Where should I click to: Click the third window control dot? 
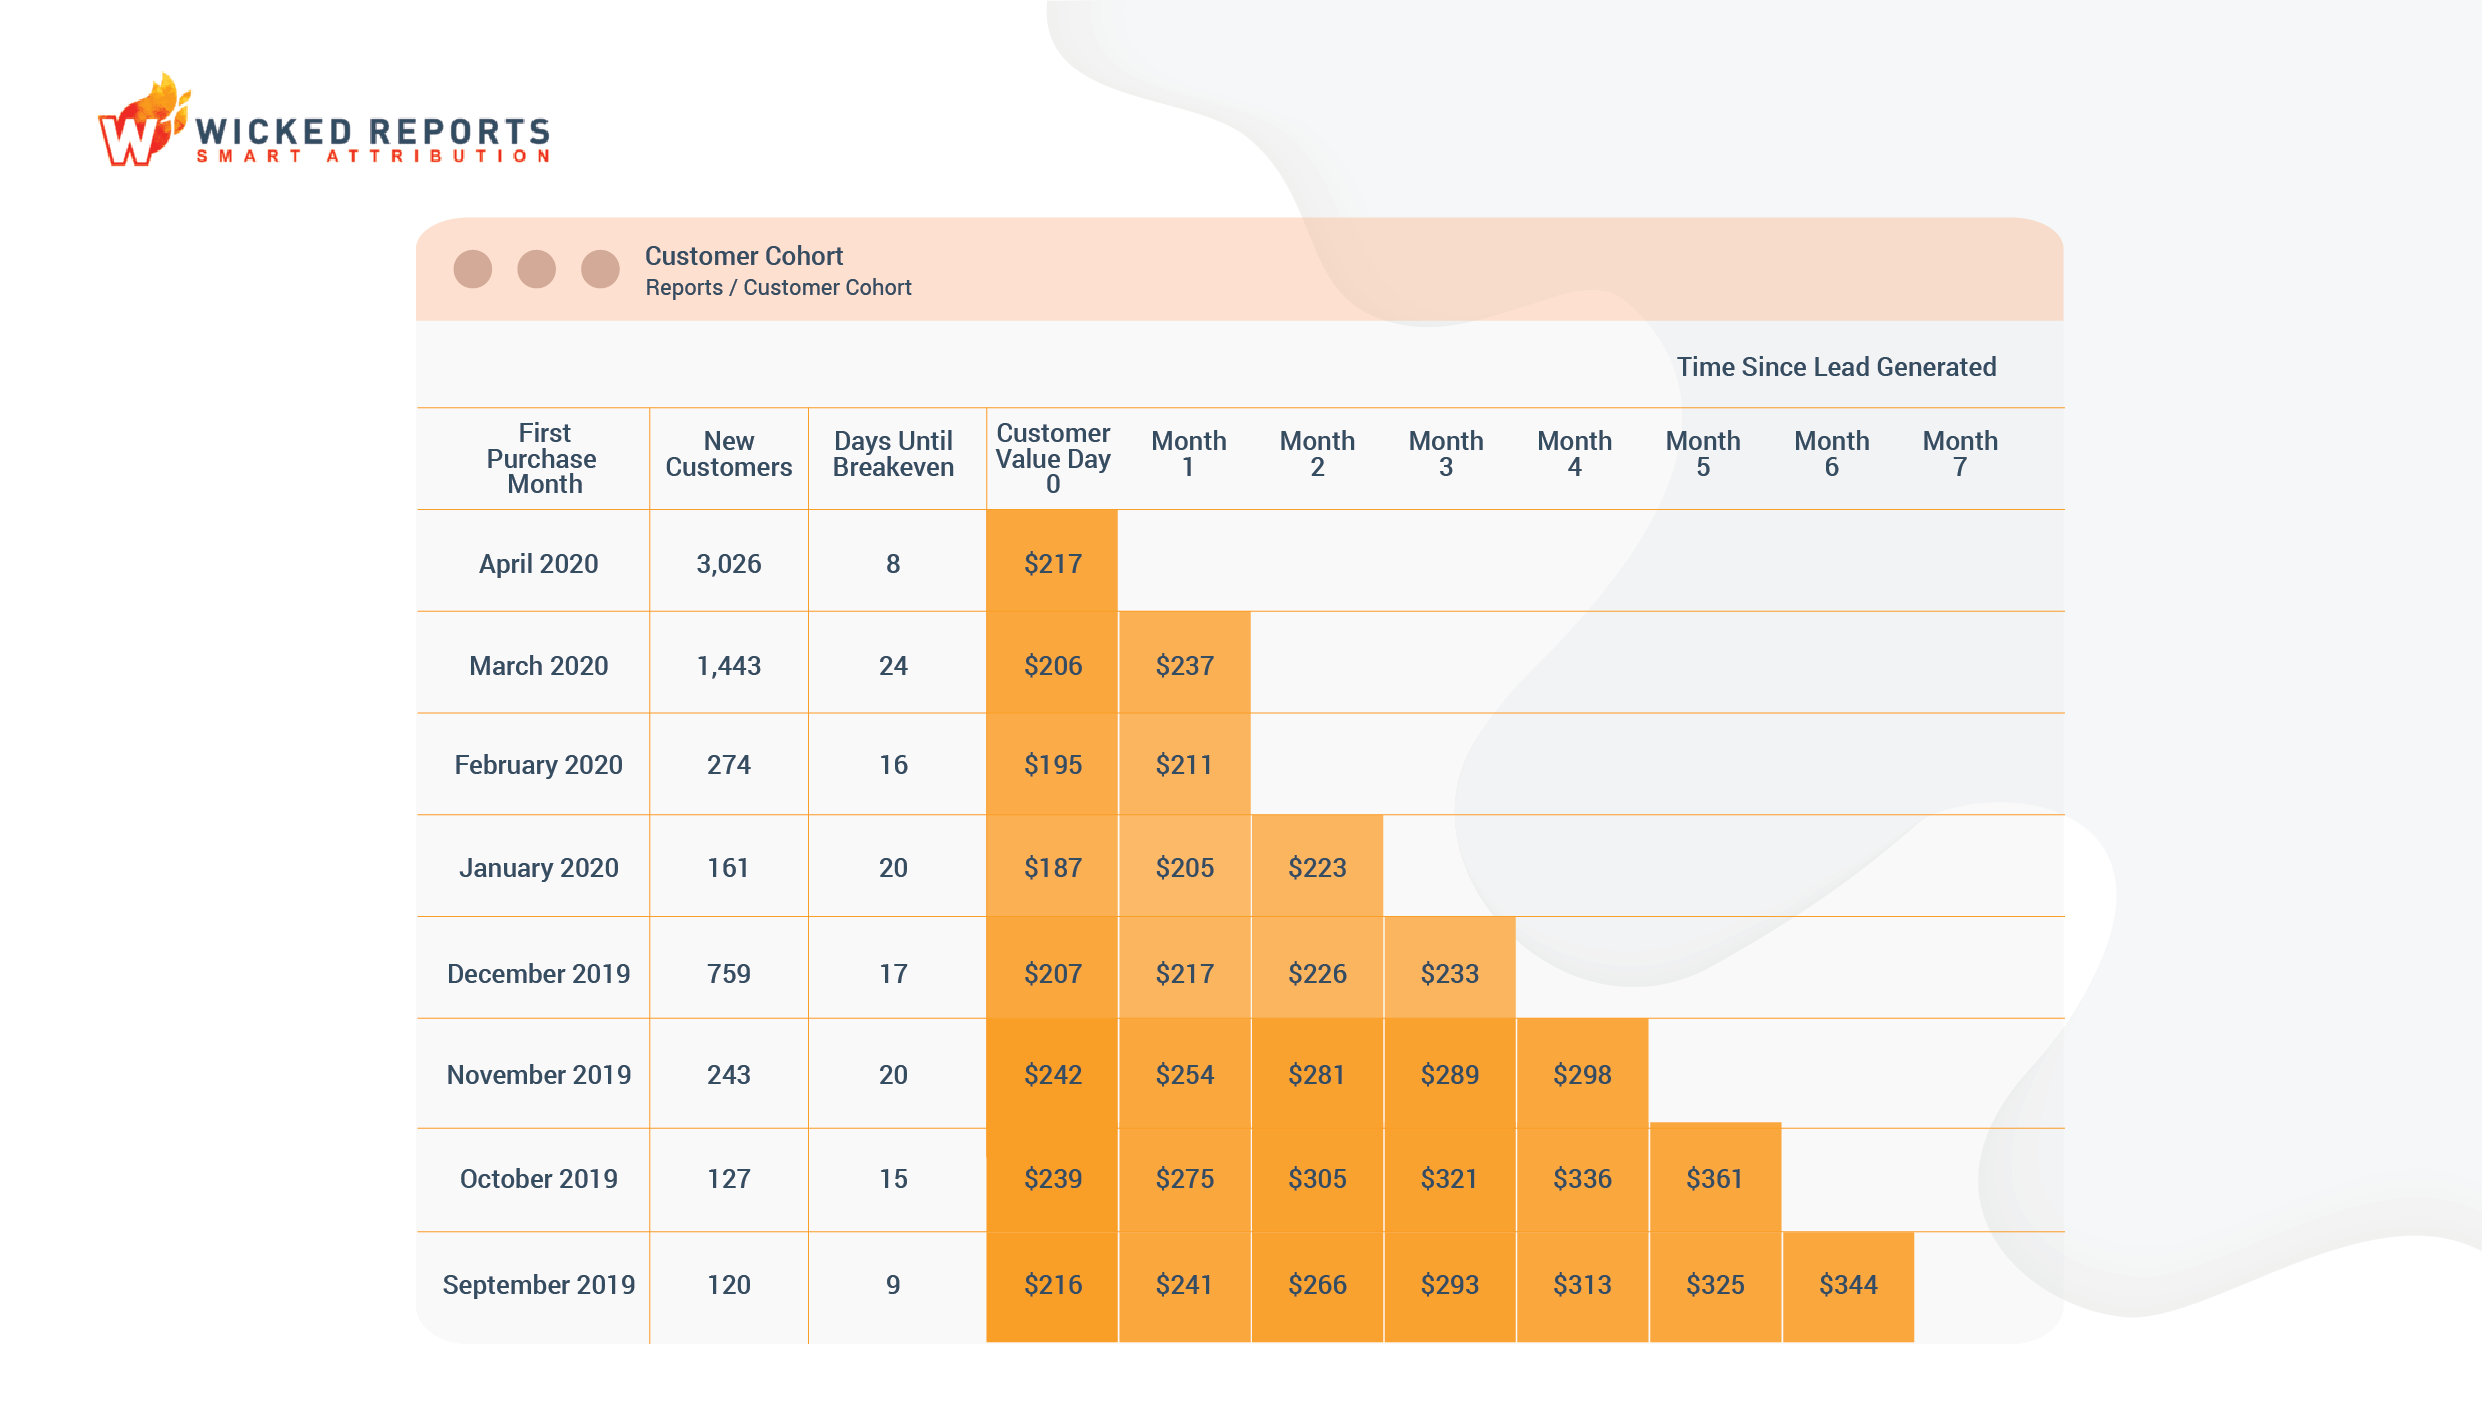coord(600,269)
